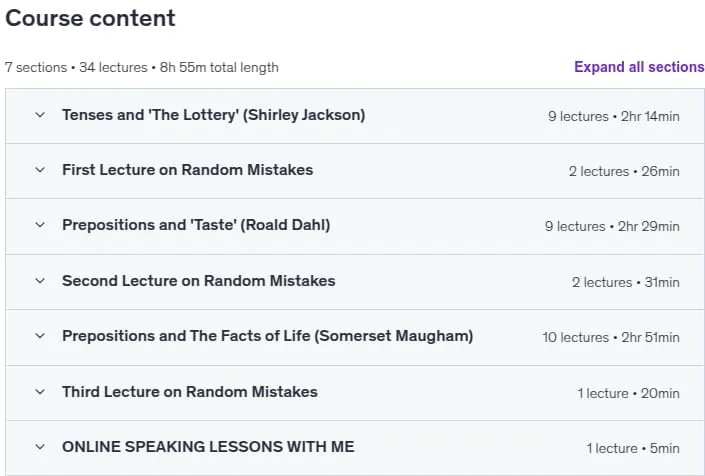
Task: Open Third Lecture on Random Mistakes title
Action: 190,392
